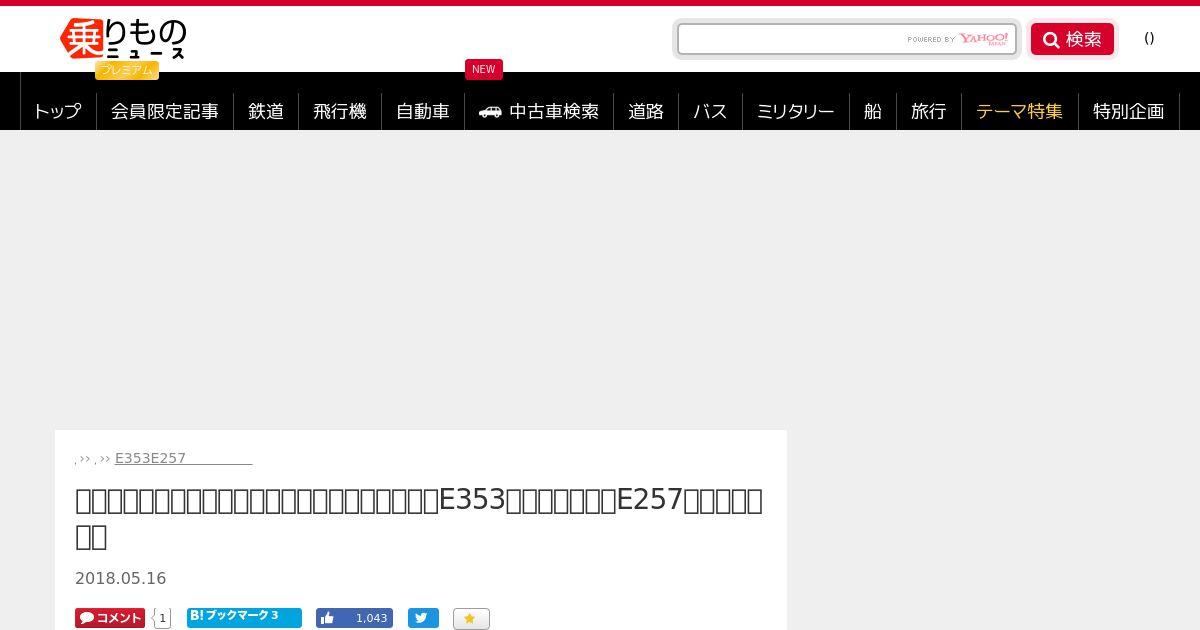
Task: Go to the ミリタリー section
Action: coord(796,111)
